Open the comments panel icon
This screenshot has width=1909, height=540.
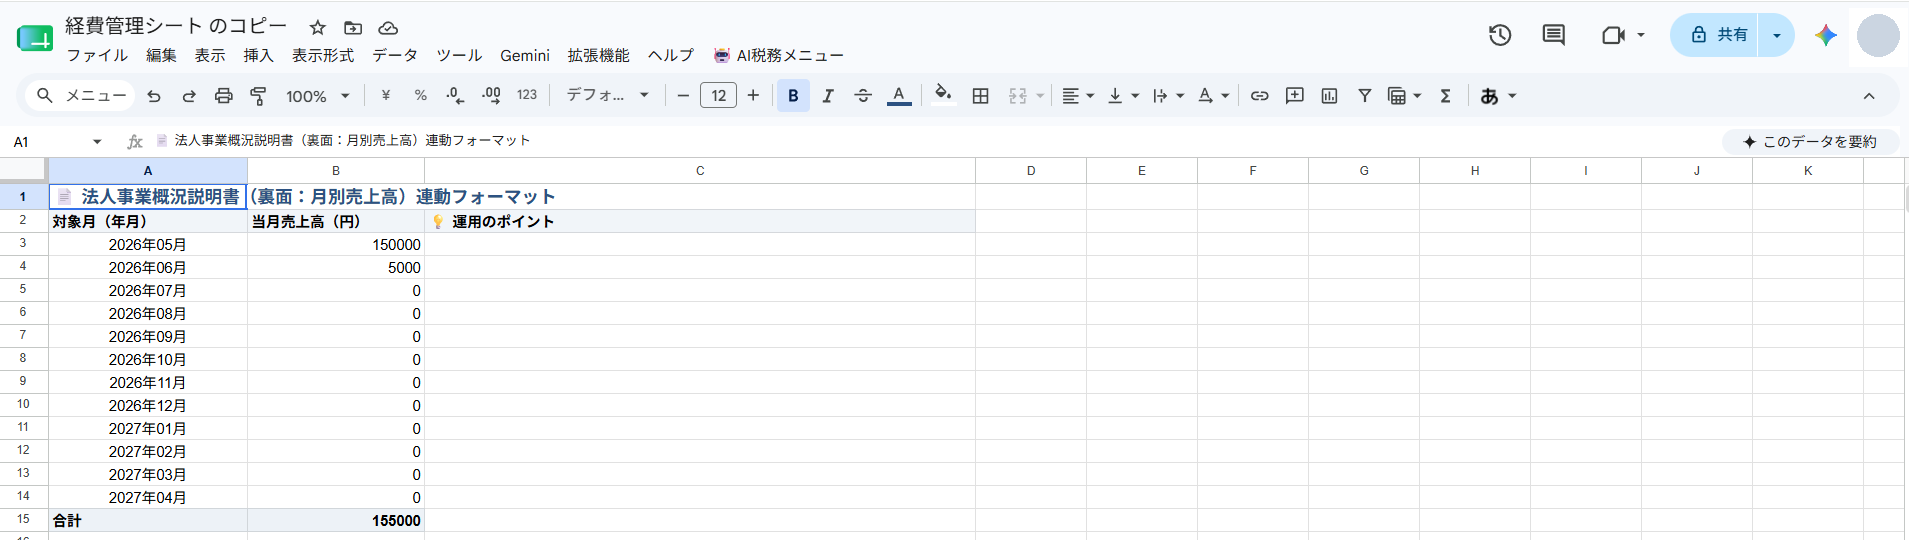point(1553,35)
